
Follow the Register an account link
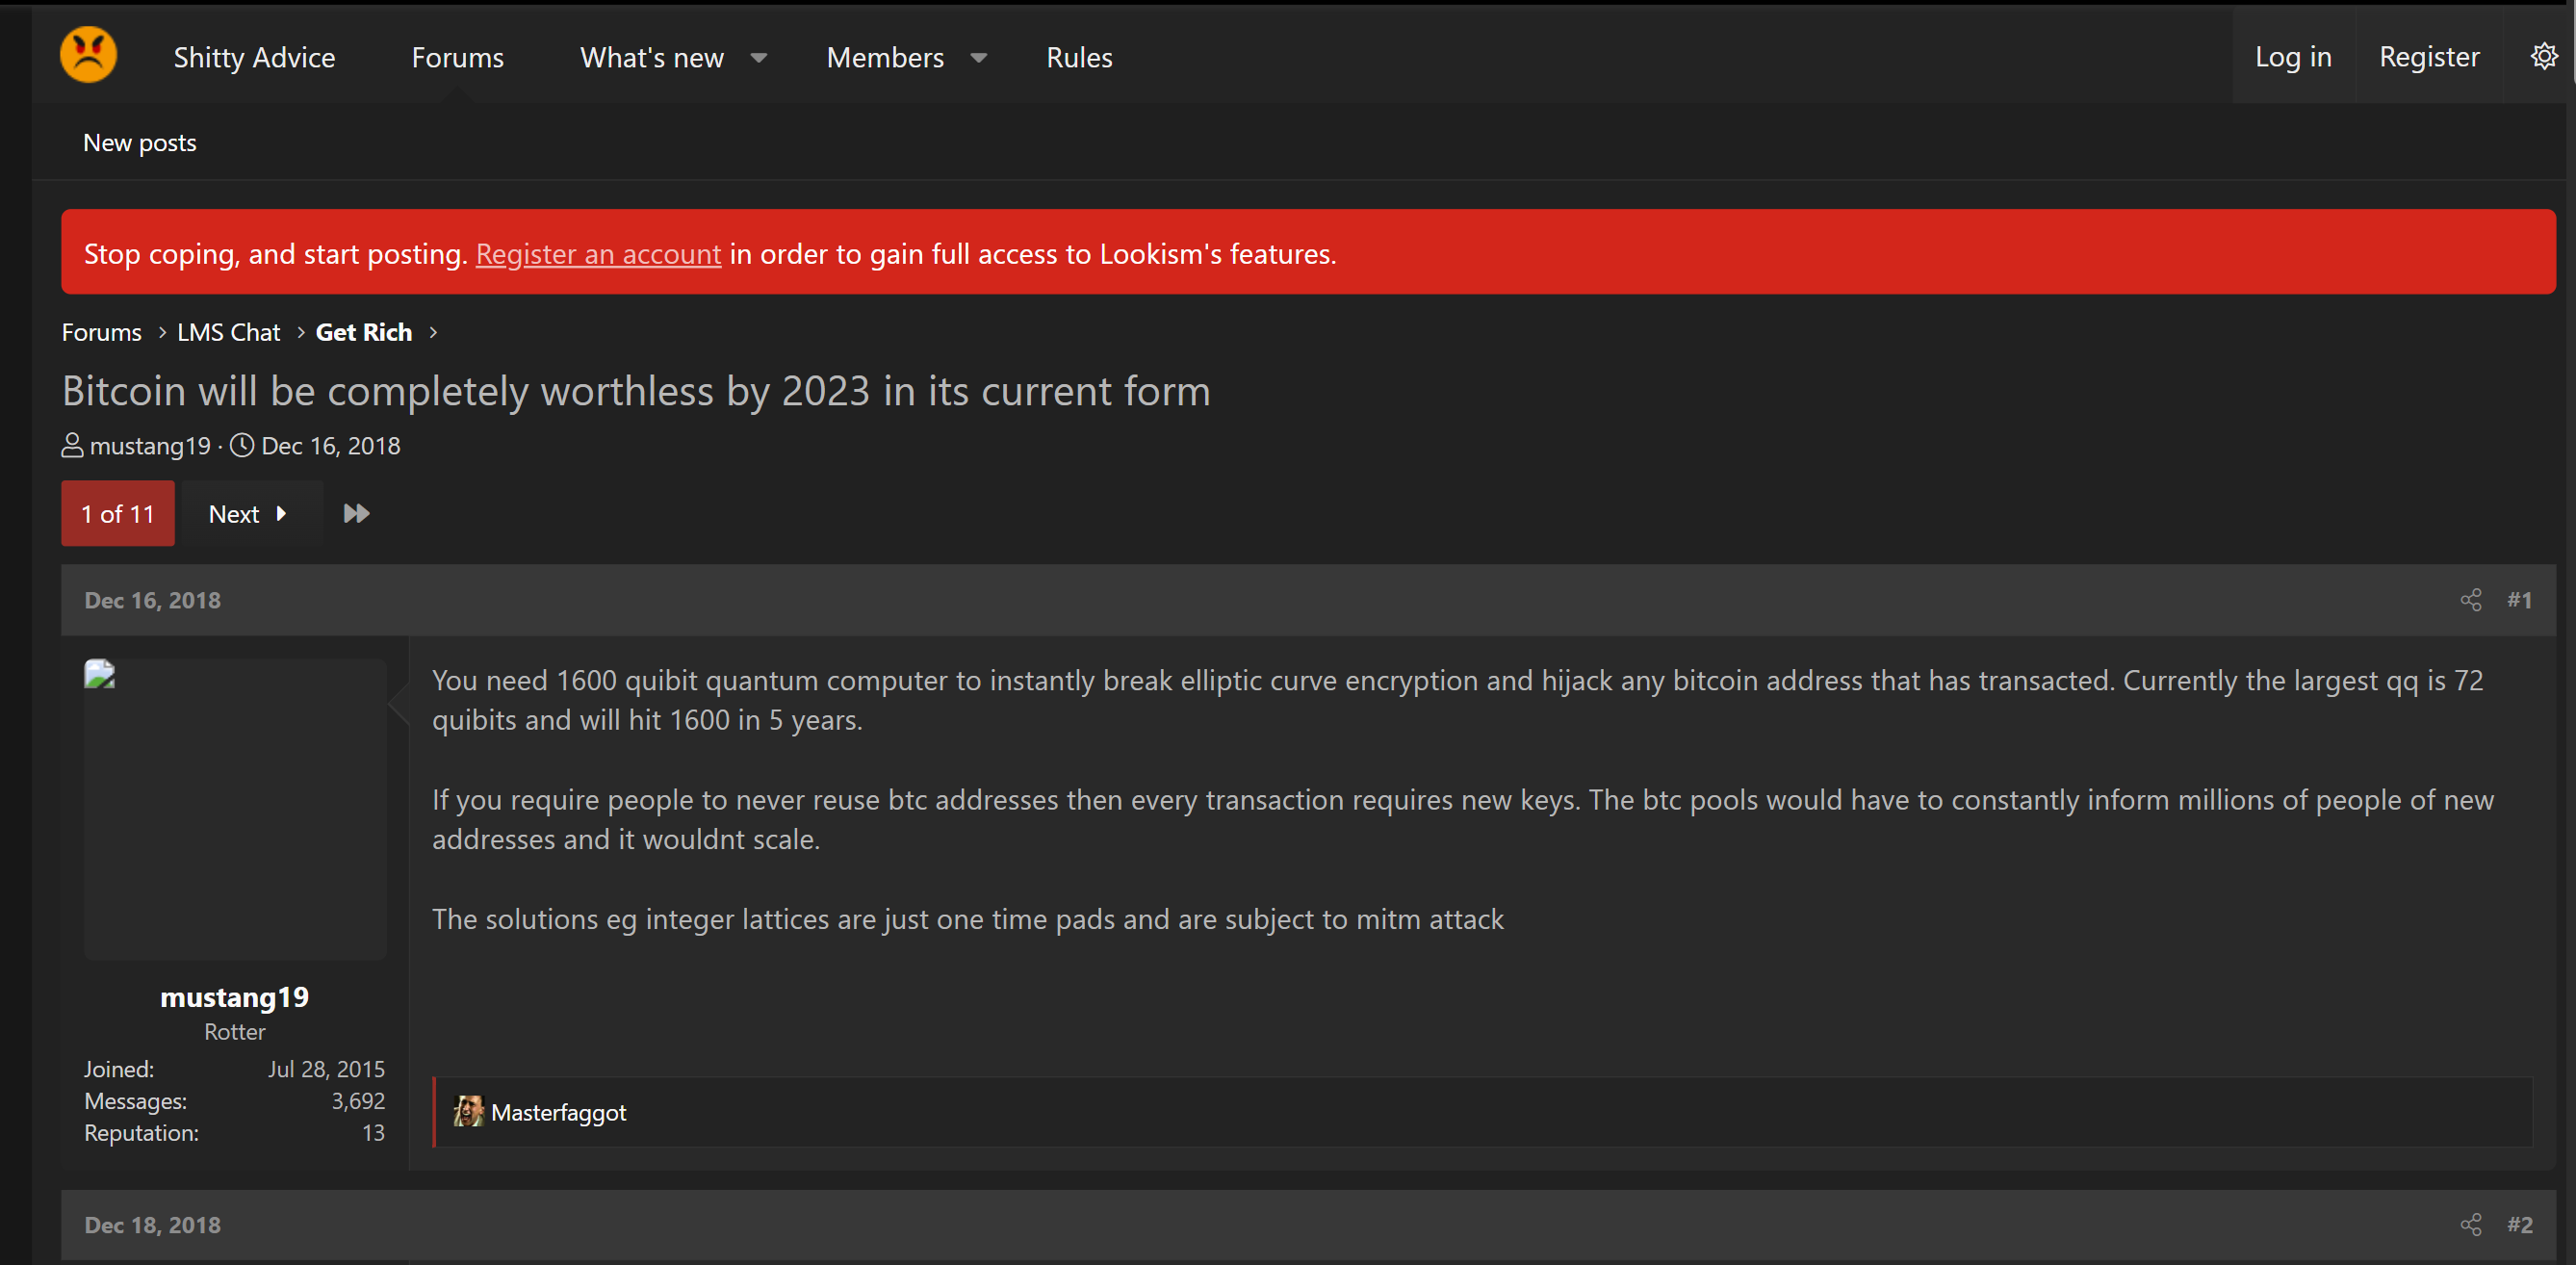(598, 254)
